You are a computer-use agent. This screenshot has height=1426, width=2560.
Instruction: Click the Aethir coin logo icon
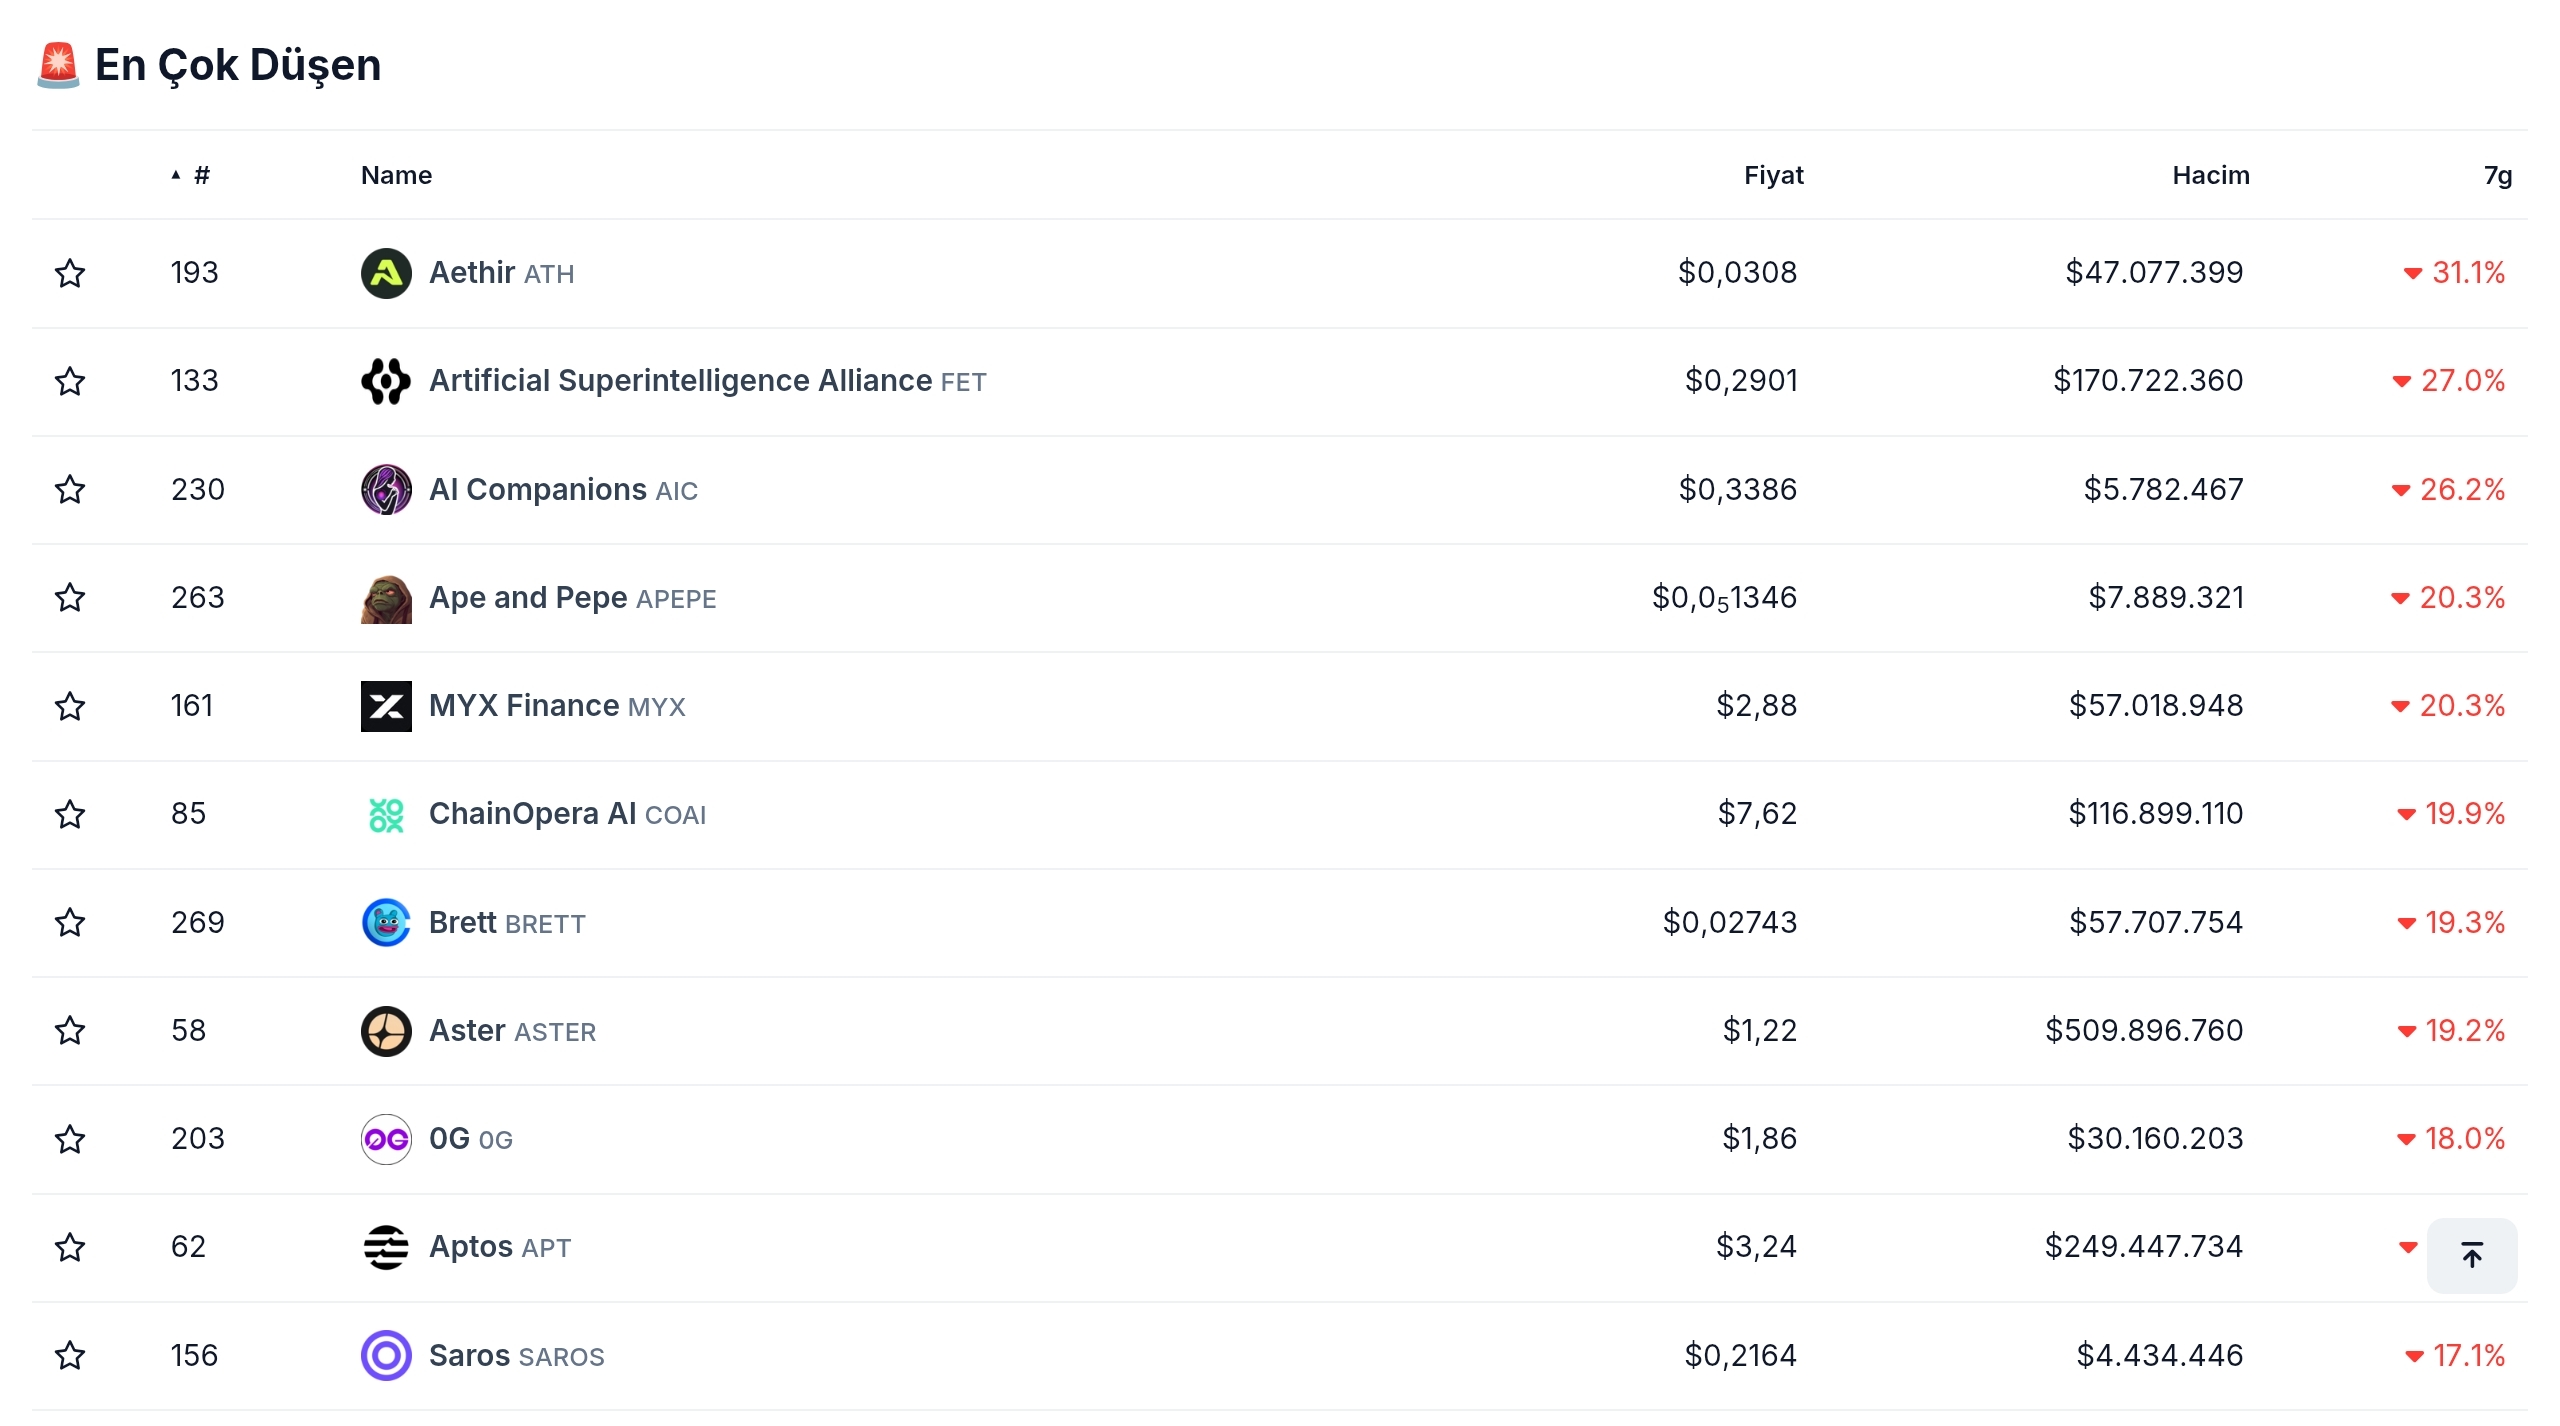(386, 273)
